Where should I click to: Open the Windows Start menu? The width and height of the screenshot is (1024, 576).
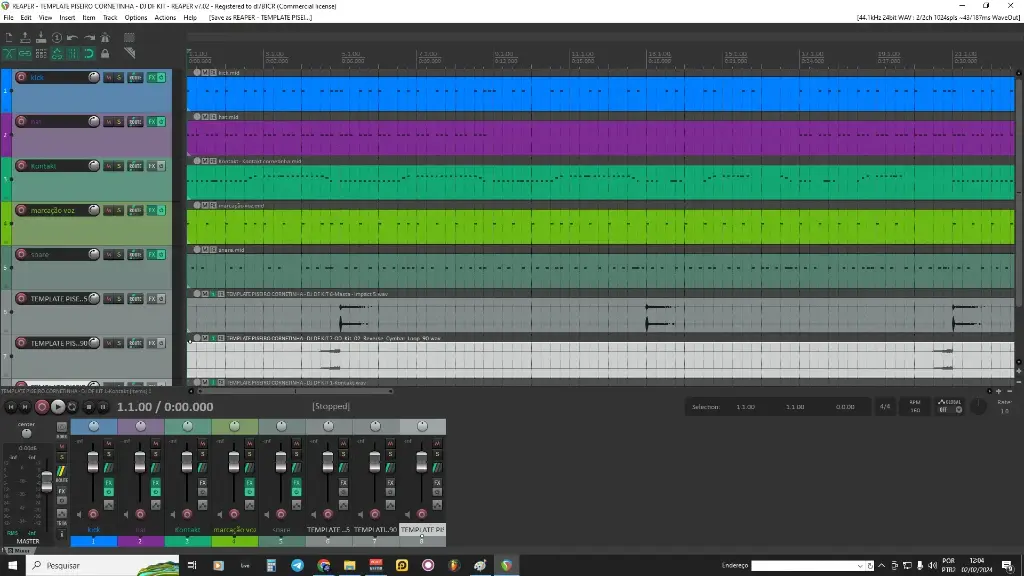12,566
